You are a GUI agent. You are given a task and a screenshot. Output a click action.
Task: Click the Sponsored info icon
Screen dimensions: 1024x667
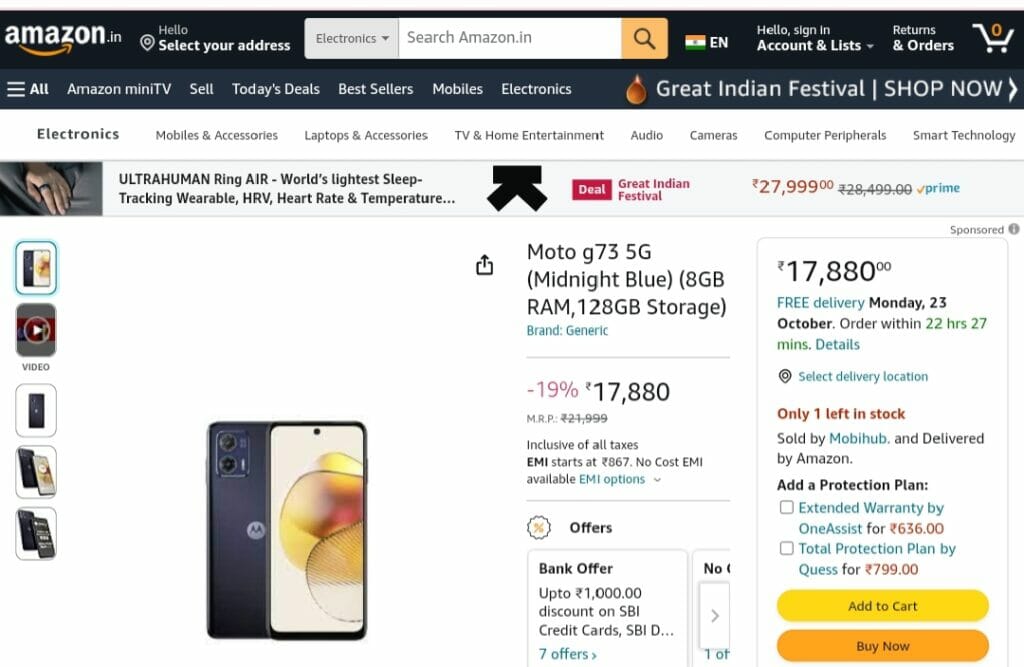[1014, 229]
